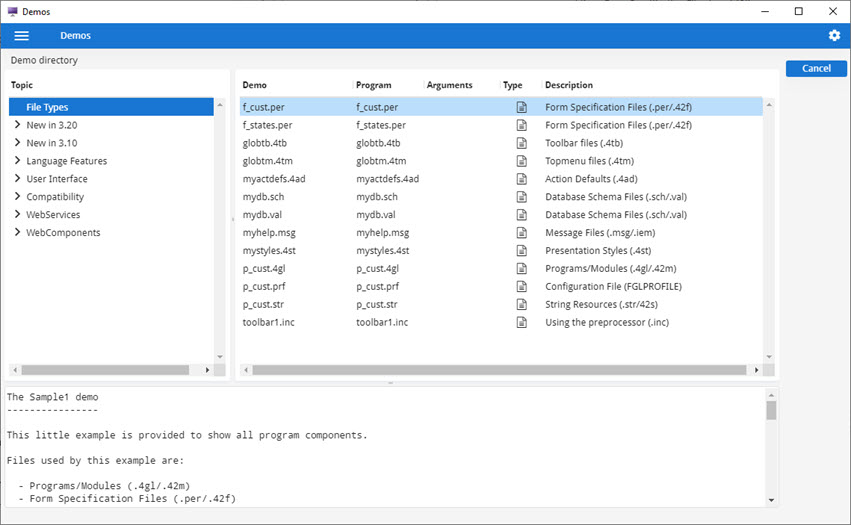This screenshot has width=851, height=525.
Task: Click the demo table scroll right arrow
Action: 757,370
